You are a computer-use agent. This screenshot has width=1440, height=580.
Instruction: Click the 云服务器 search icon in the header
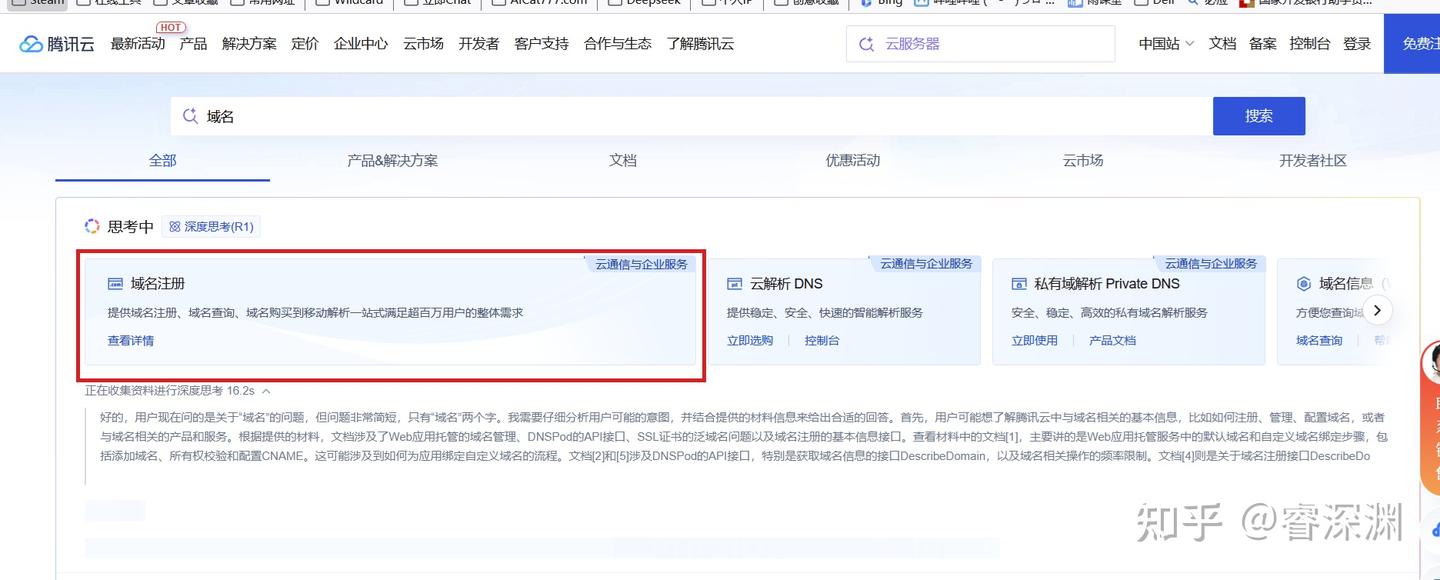click(x=865, y=43)
